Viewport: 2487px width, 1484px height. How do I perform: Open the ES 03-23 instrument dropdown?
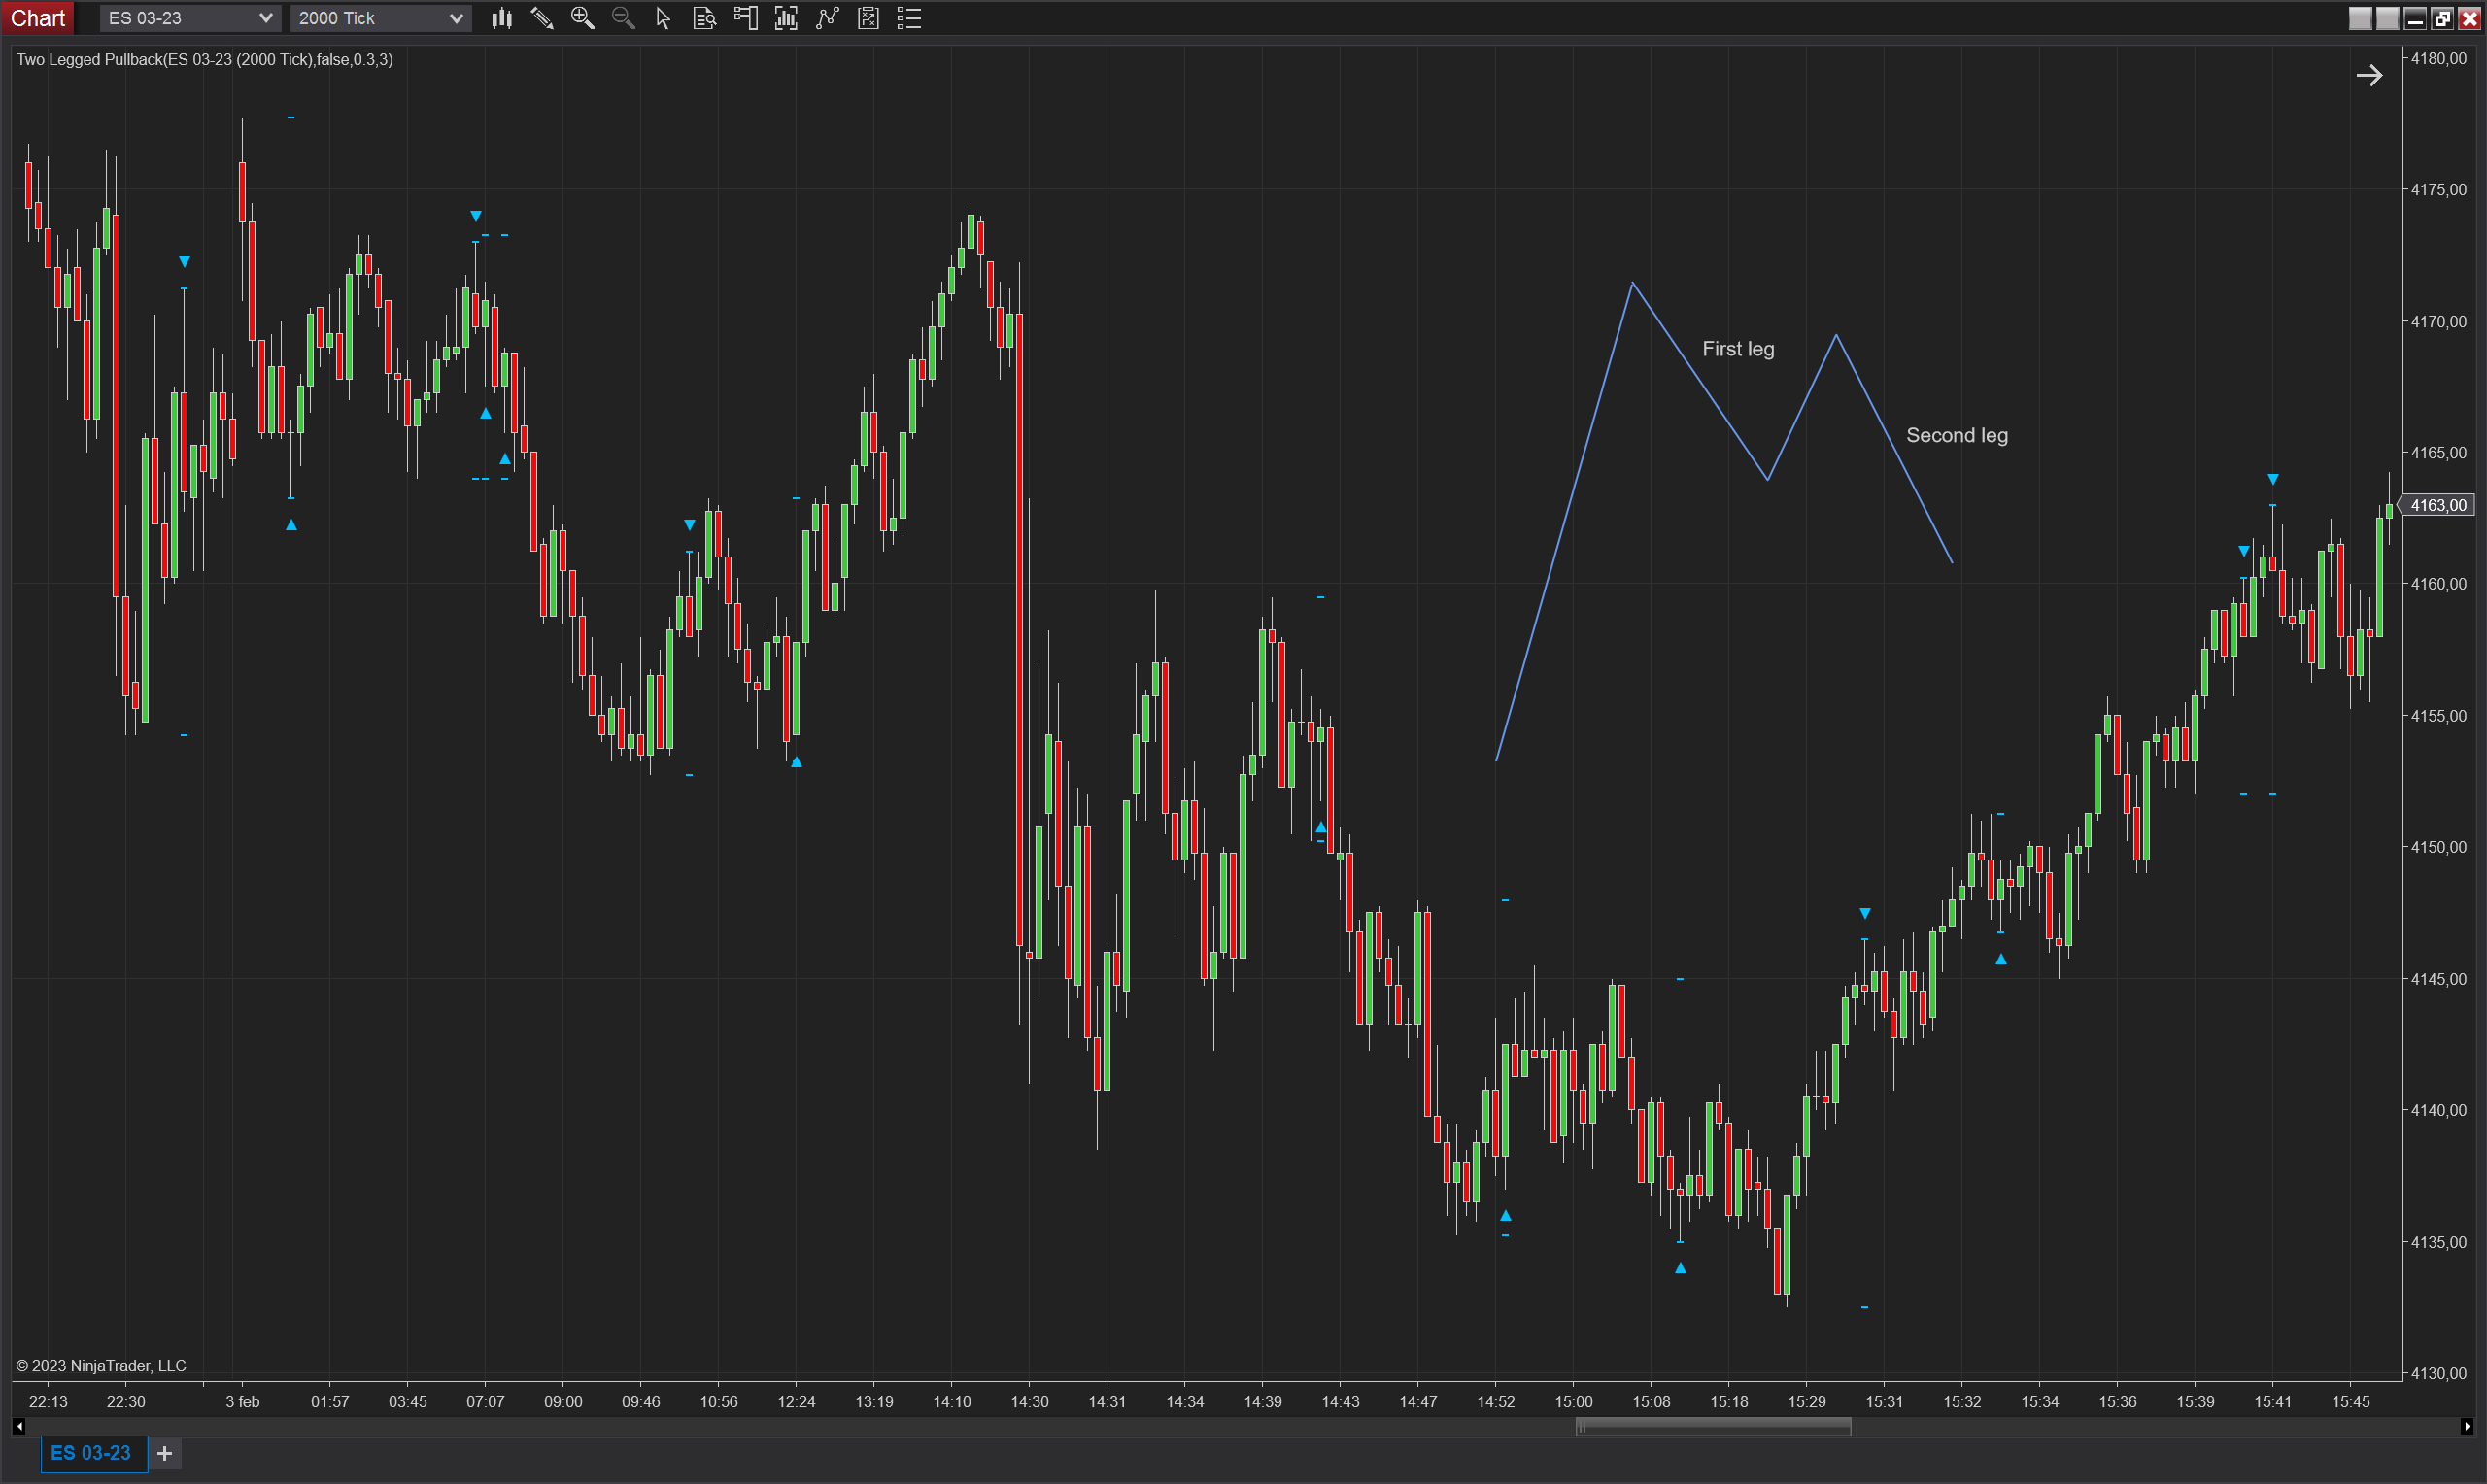coord(190,18)
